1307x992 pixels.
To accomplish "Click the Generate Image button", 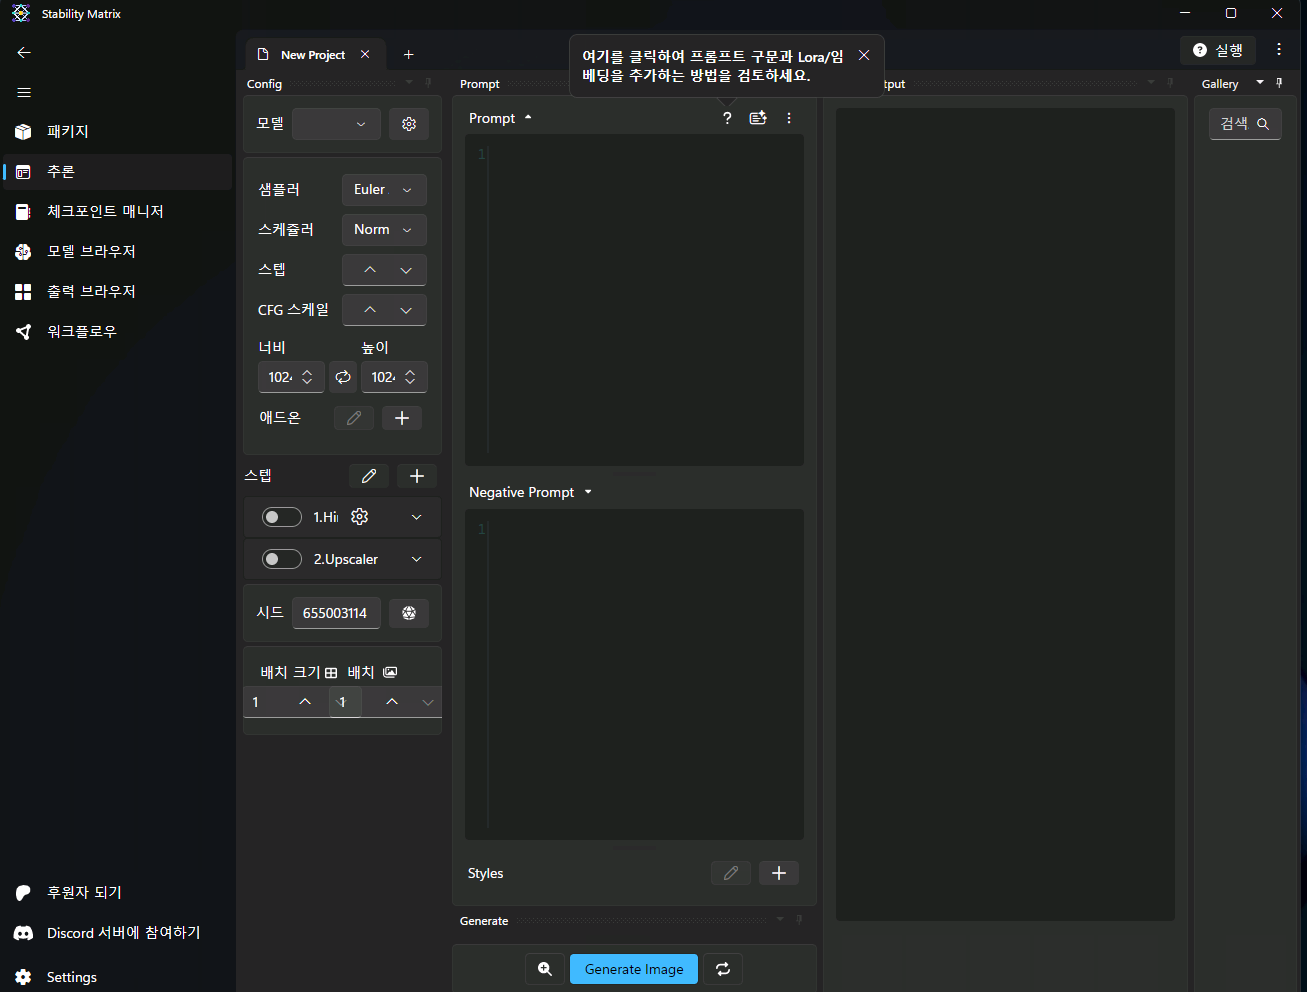I will point(634,969).
